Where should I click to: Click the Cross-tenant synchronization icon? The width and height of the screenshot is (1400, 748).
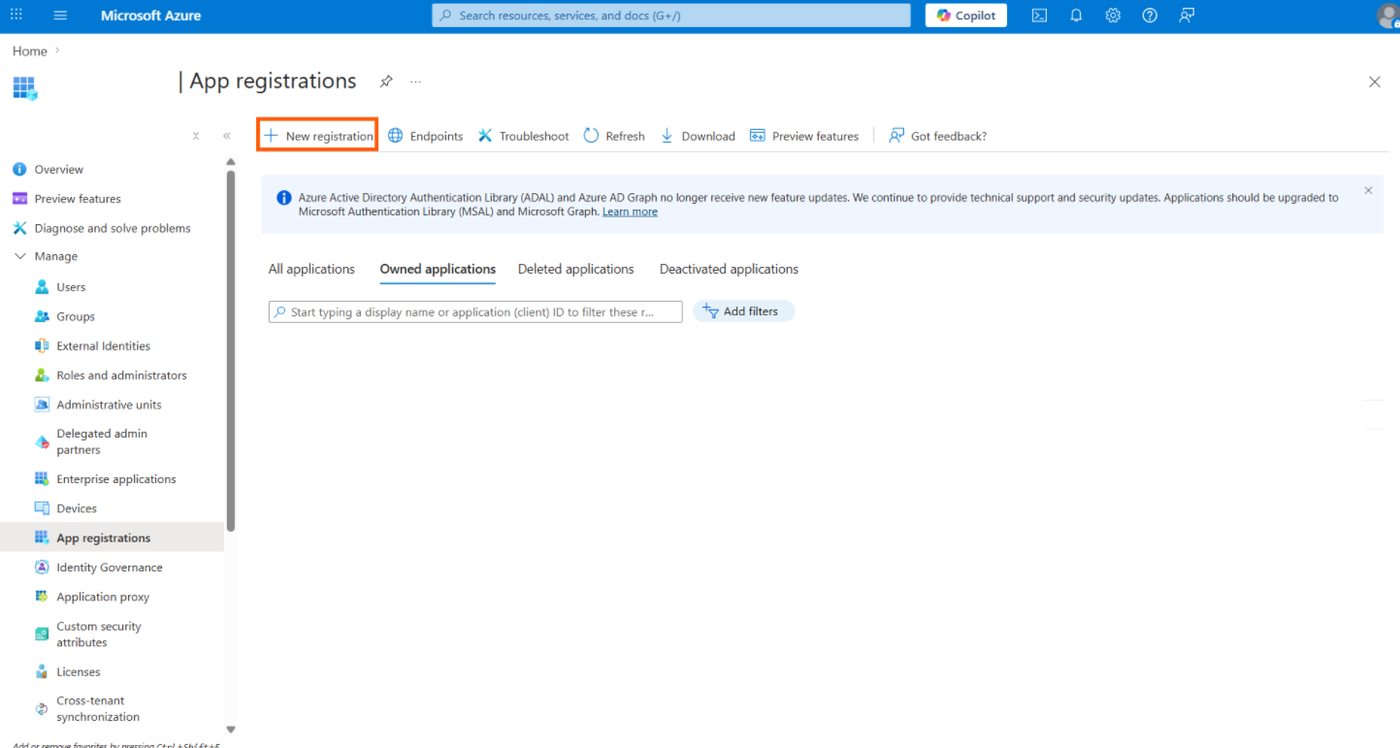coord(42,709)
